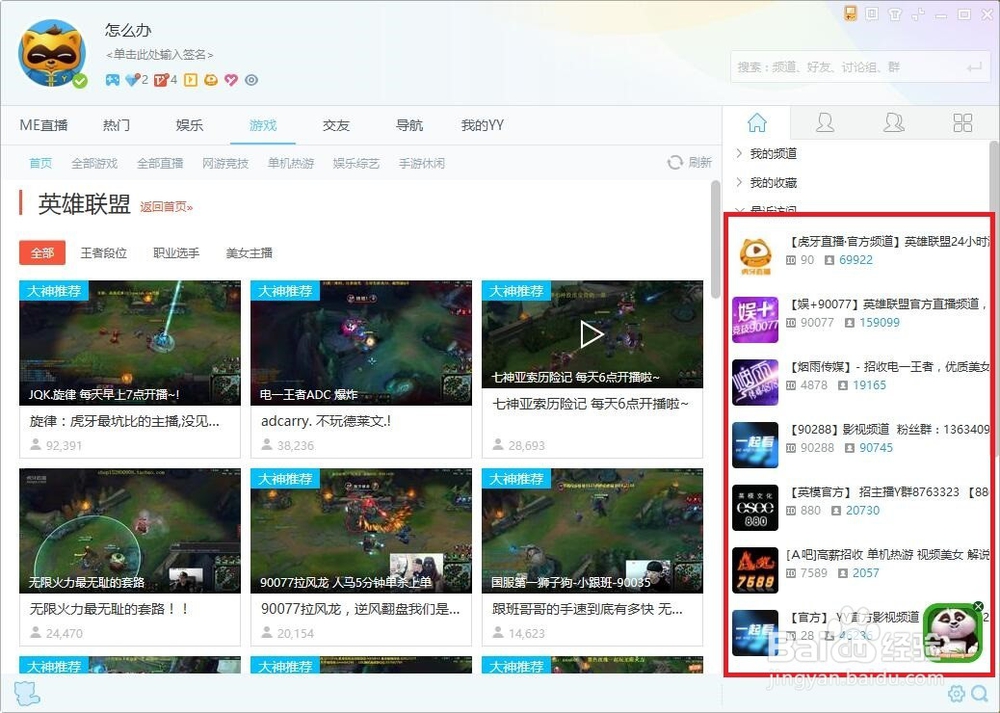Filter by 美女主播

[249, 253]
